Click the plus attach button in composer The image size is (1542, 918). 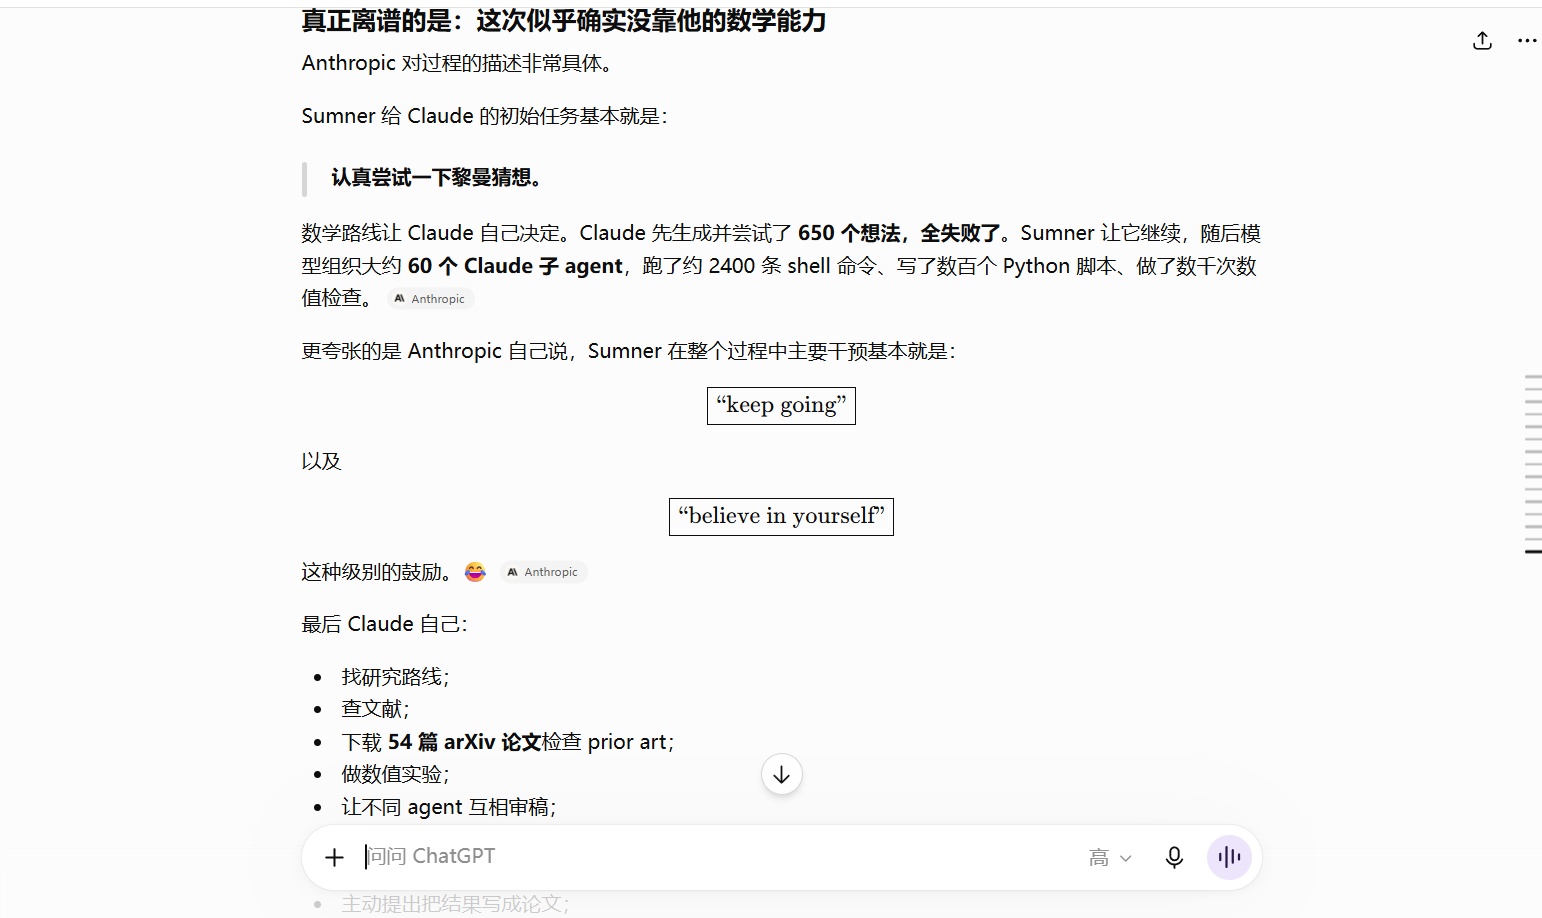click(334, 857)
